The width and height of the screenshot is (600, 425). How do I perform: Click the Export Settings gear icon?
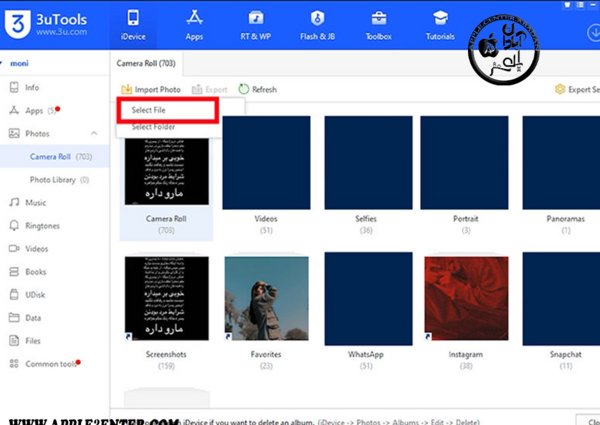tap(560, 90)
